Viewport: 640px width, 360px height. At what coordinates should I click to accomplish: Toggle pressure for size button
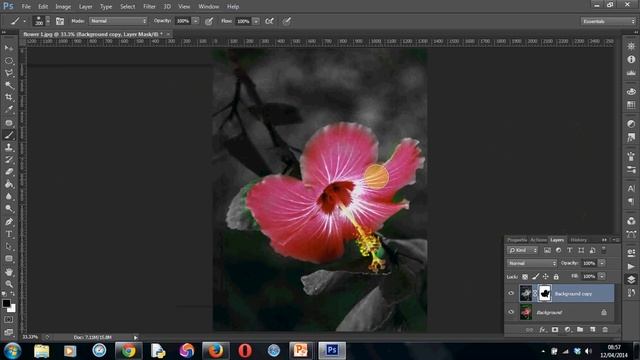(287, 21)
